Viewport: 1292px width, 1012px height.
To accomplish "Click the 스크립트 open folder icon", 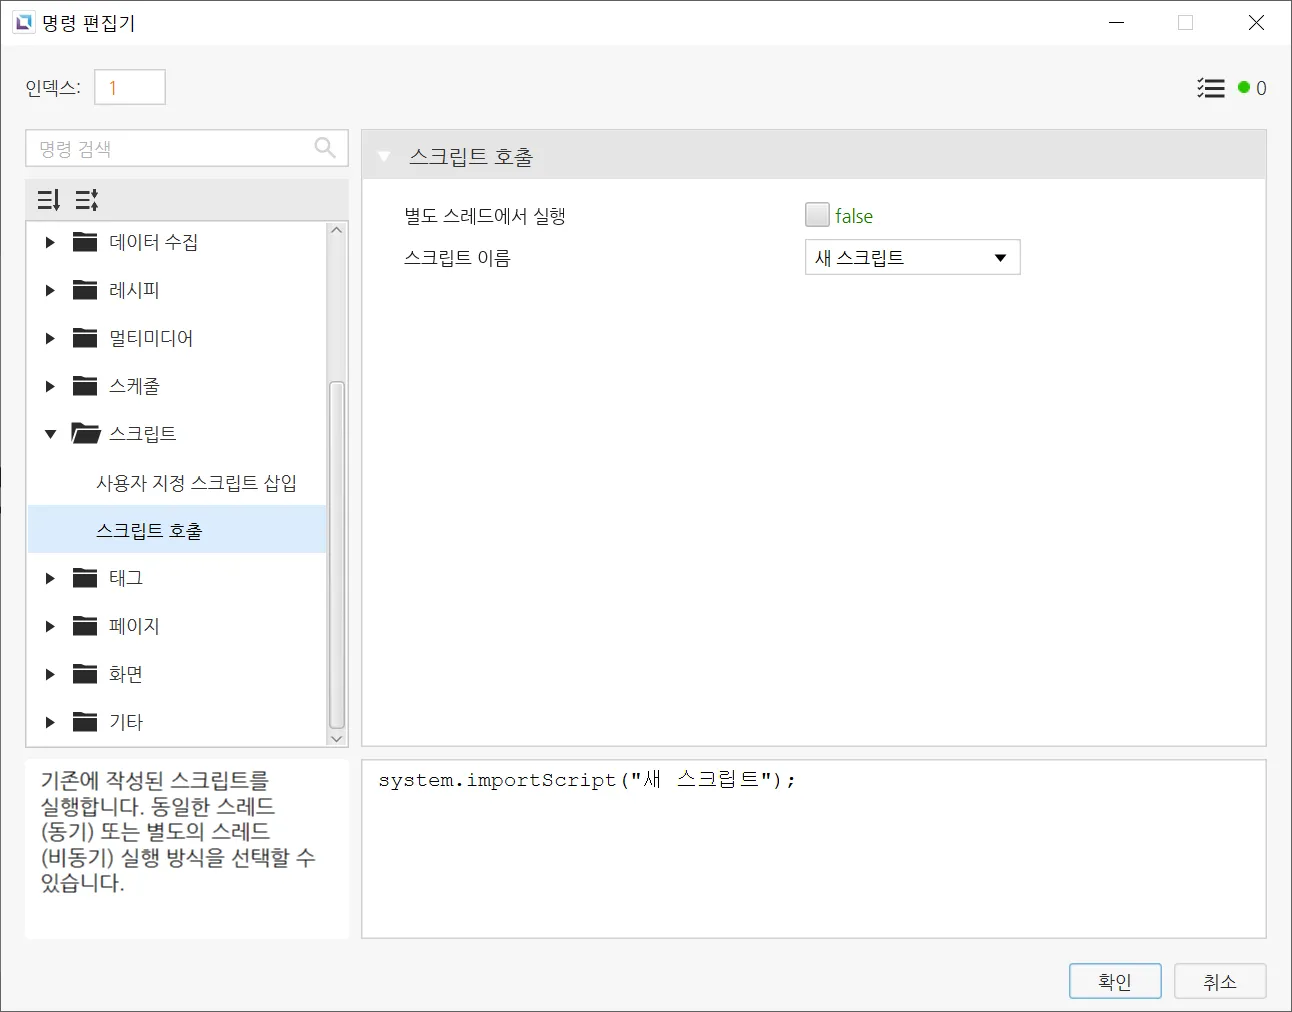I will [x=86, y=433].
